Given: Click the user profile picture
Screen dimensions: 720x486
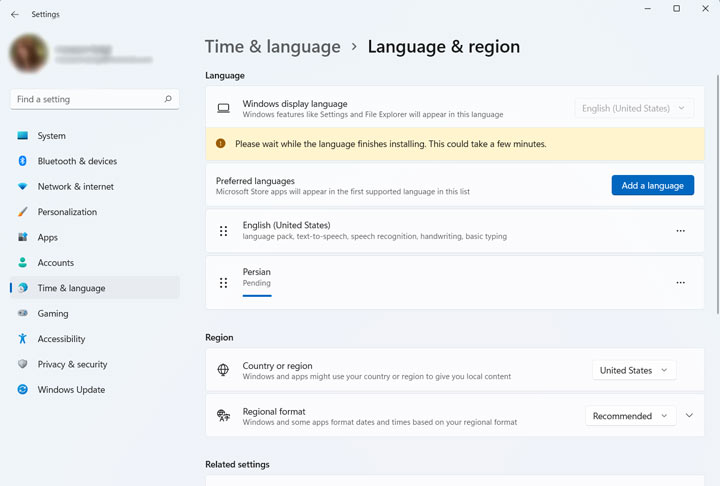Looking at the screenshot, I should [28, 53].
